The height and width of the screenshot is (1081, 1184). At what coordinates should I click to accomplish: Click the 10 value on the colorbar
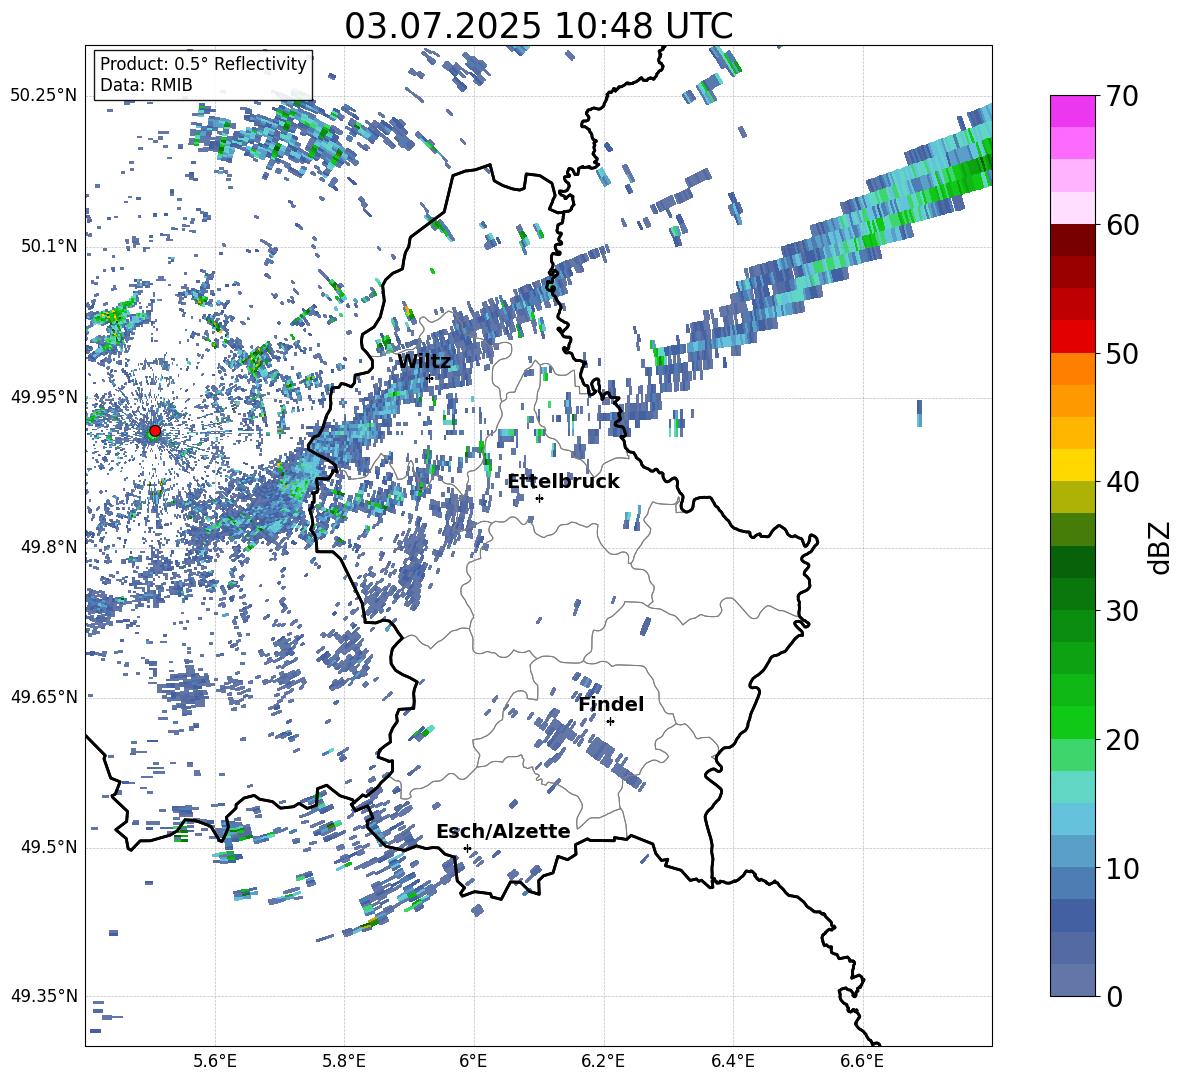[x=1121, y=868]
